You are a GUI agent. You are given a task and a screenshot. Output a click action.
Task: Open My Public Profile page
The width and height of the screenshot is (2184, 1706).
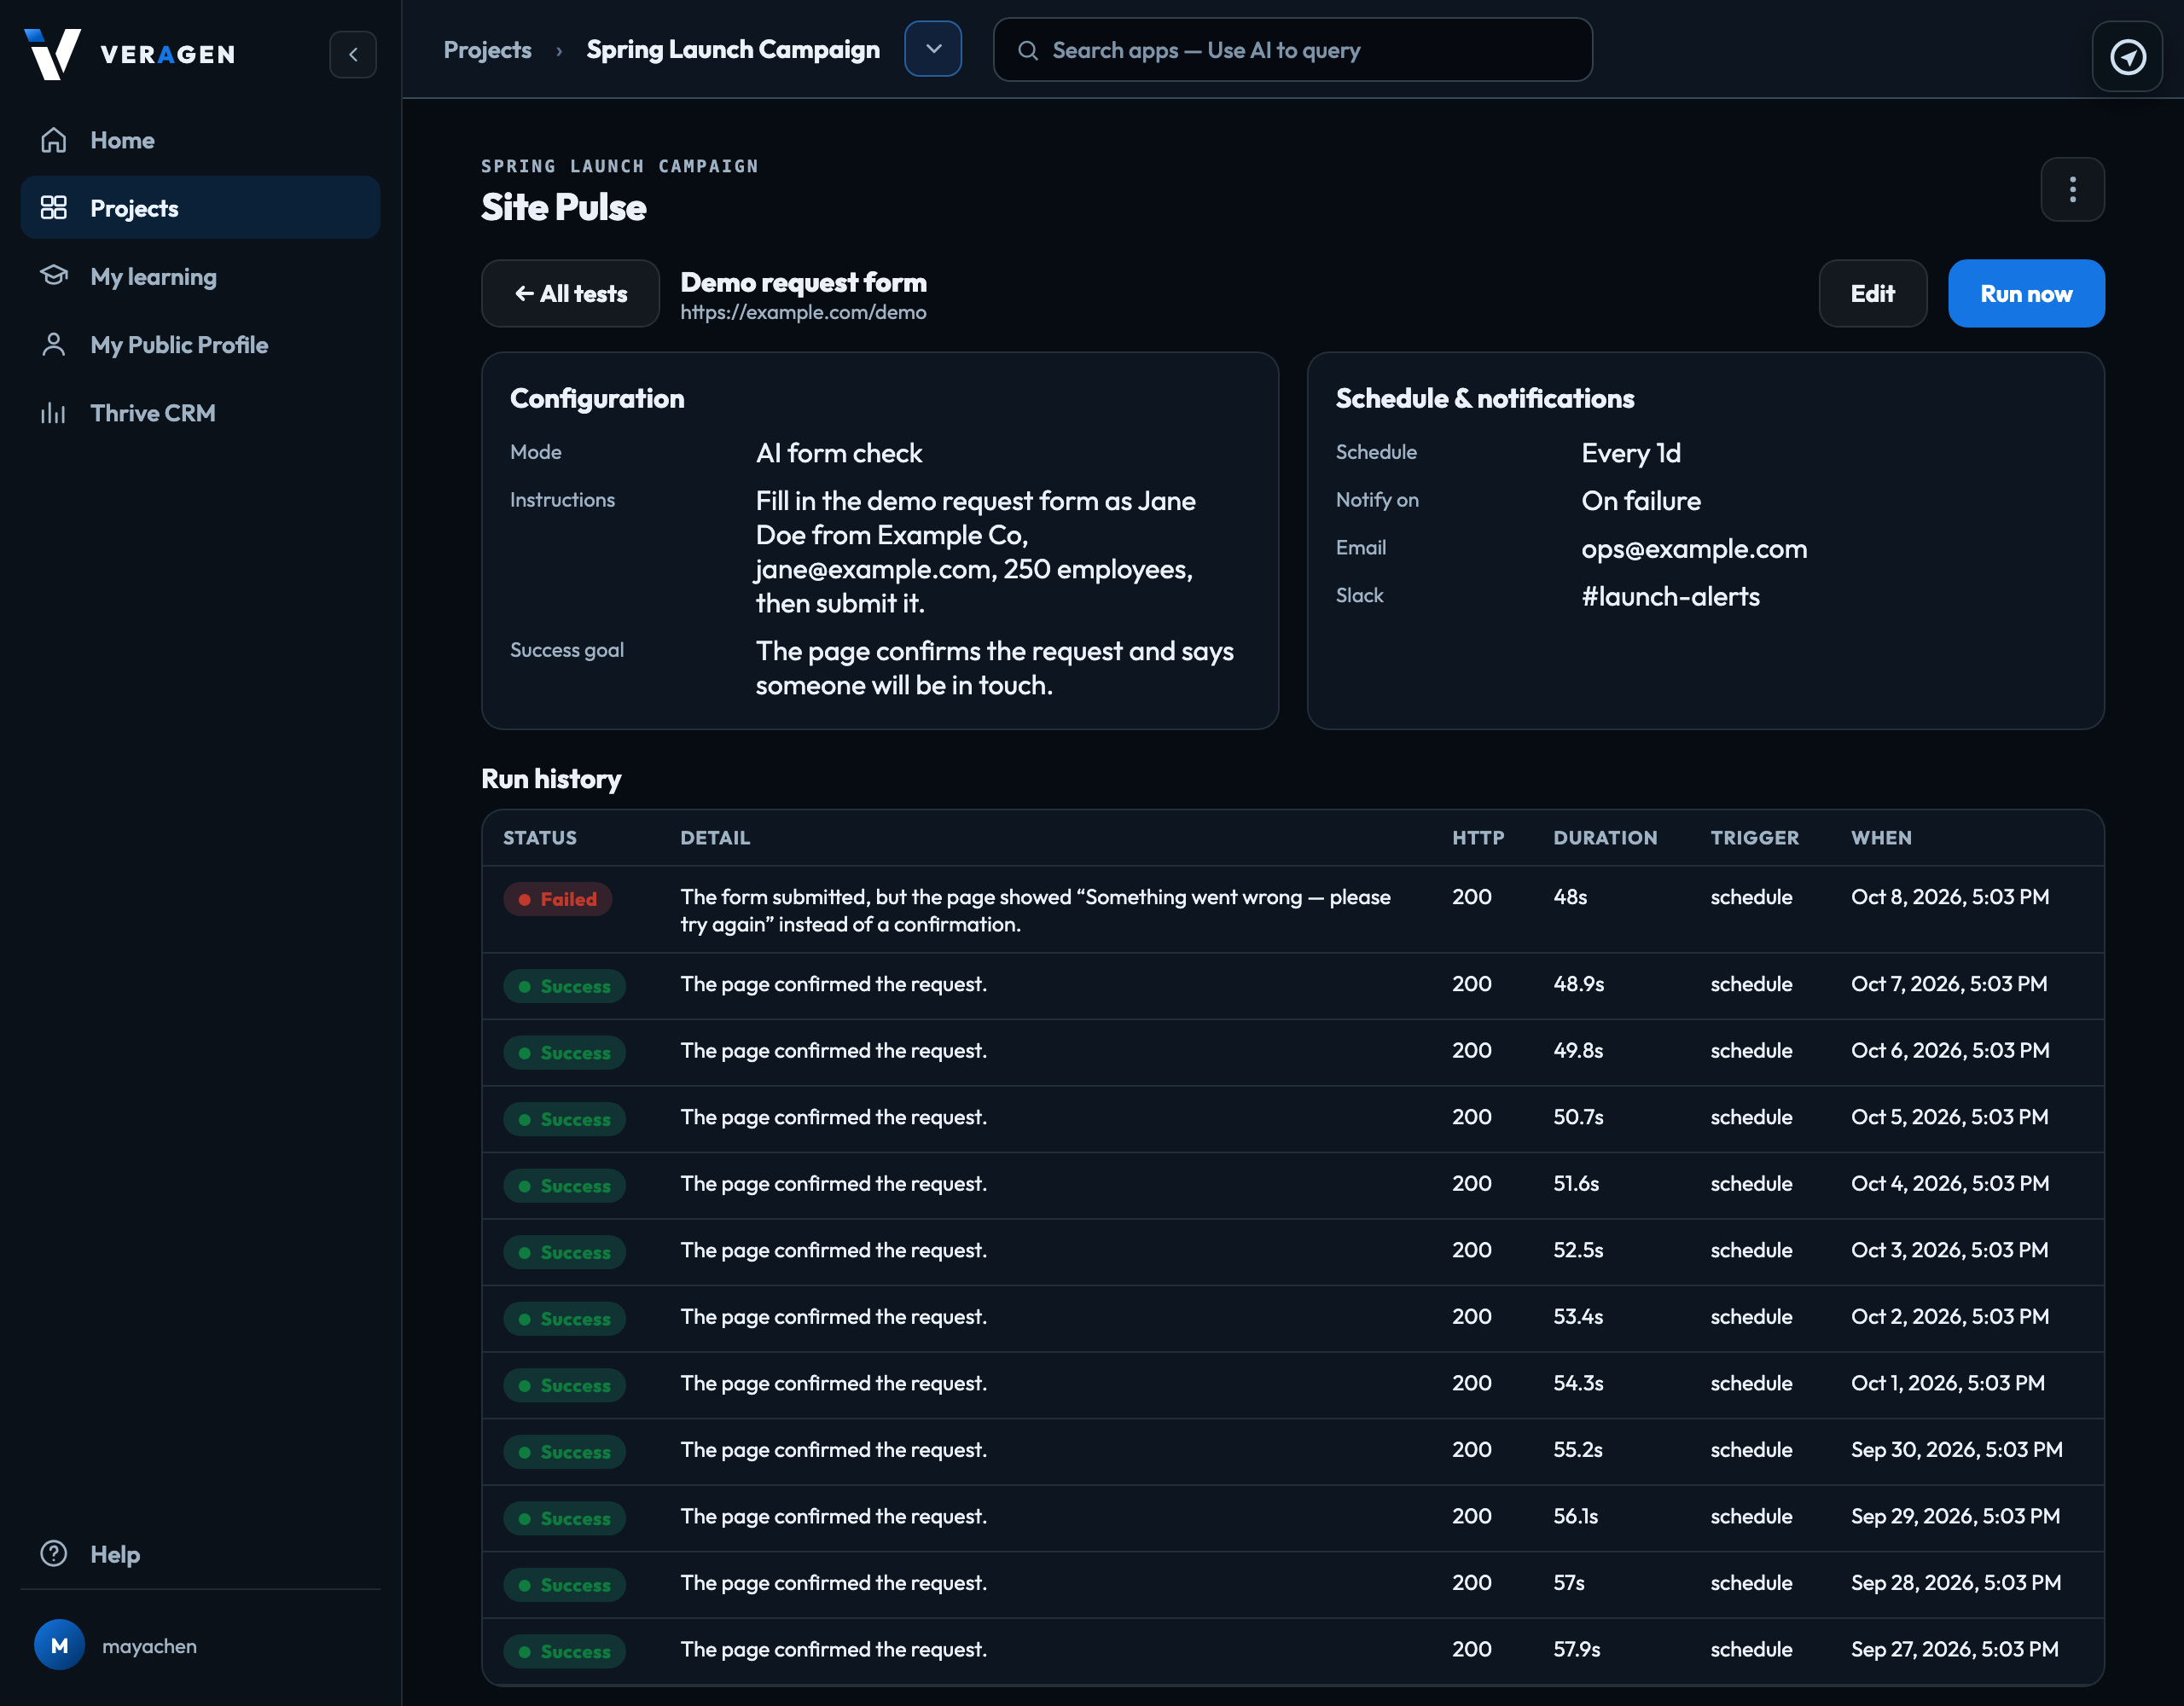200,345
